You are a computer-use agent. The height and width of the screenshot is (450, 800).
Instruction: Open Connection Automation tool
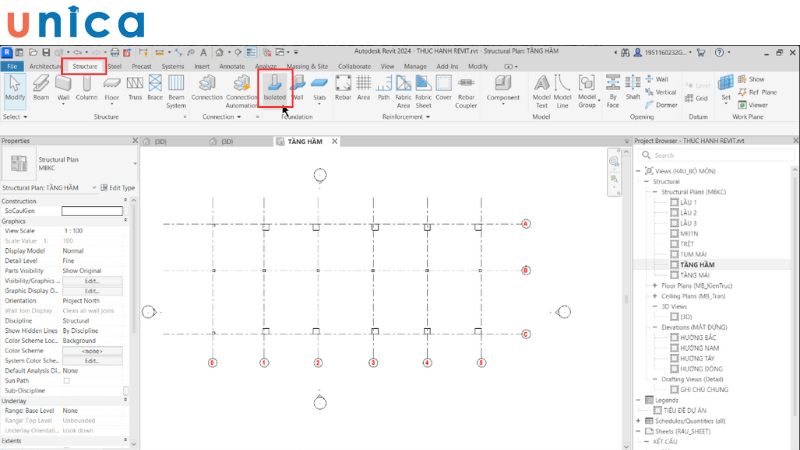241,91
